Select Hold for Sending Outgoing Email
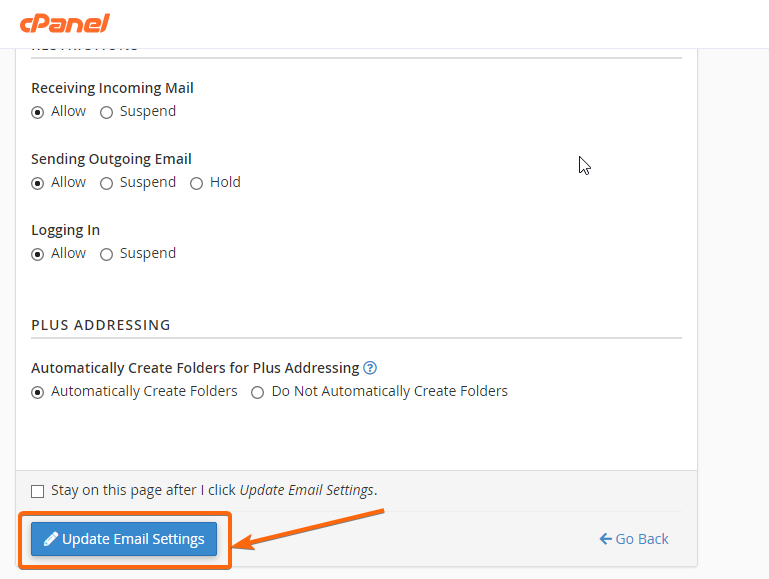The width and height of the screenshot is (769, 579). (x=196, y=183)
